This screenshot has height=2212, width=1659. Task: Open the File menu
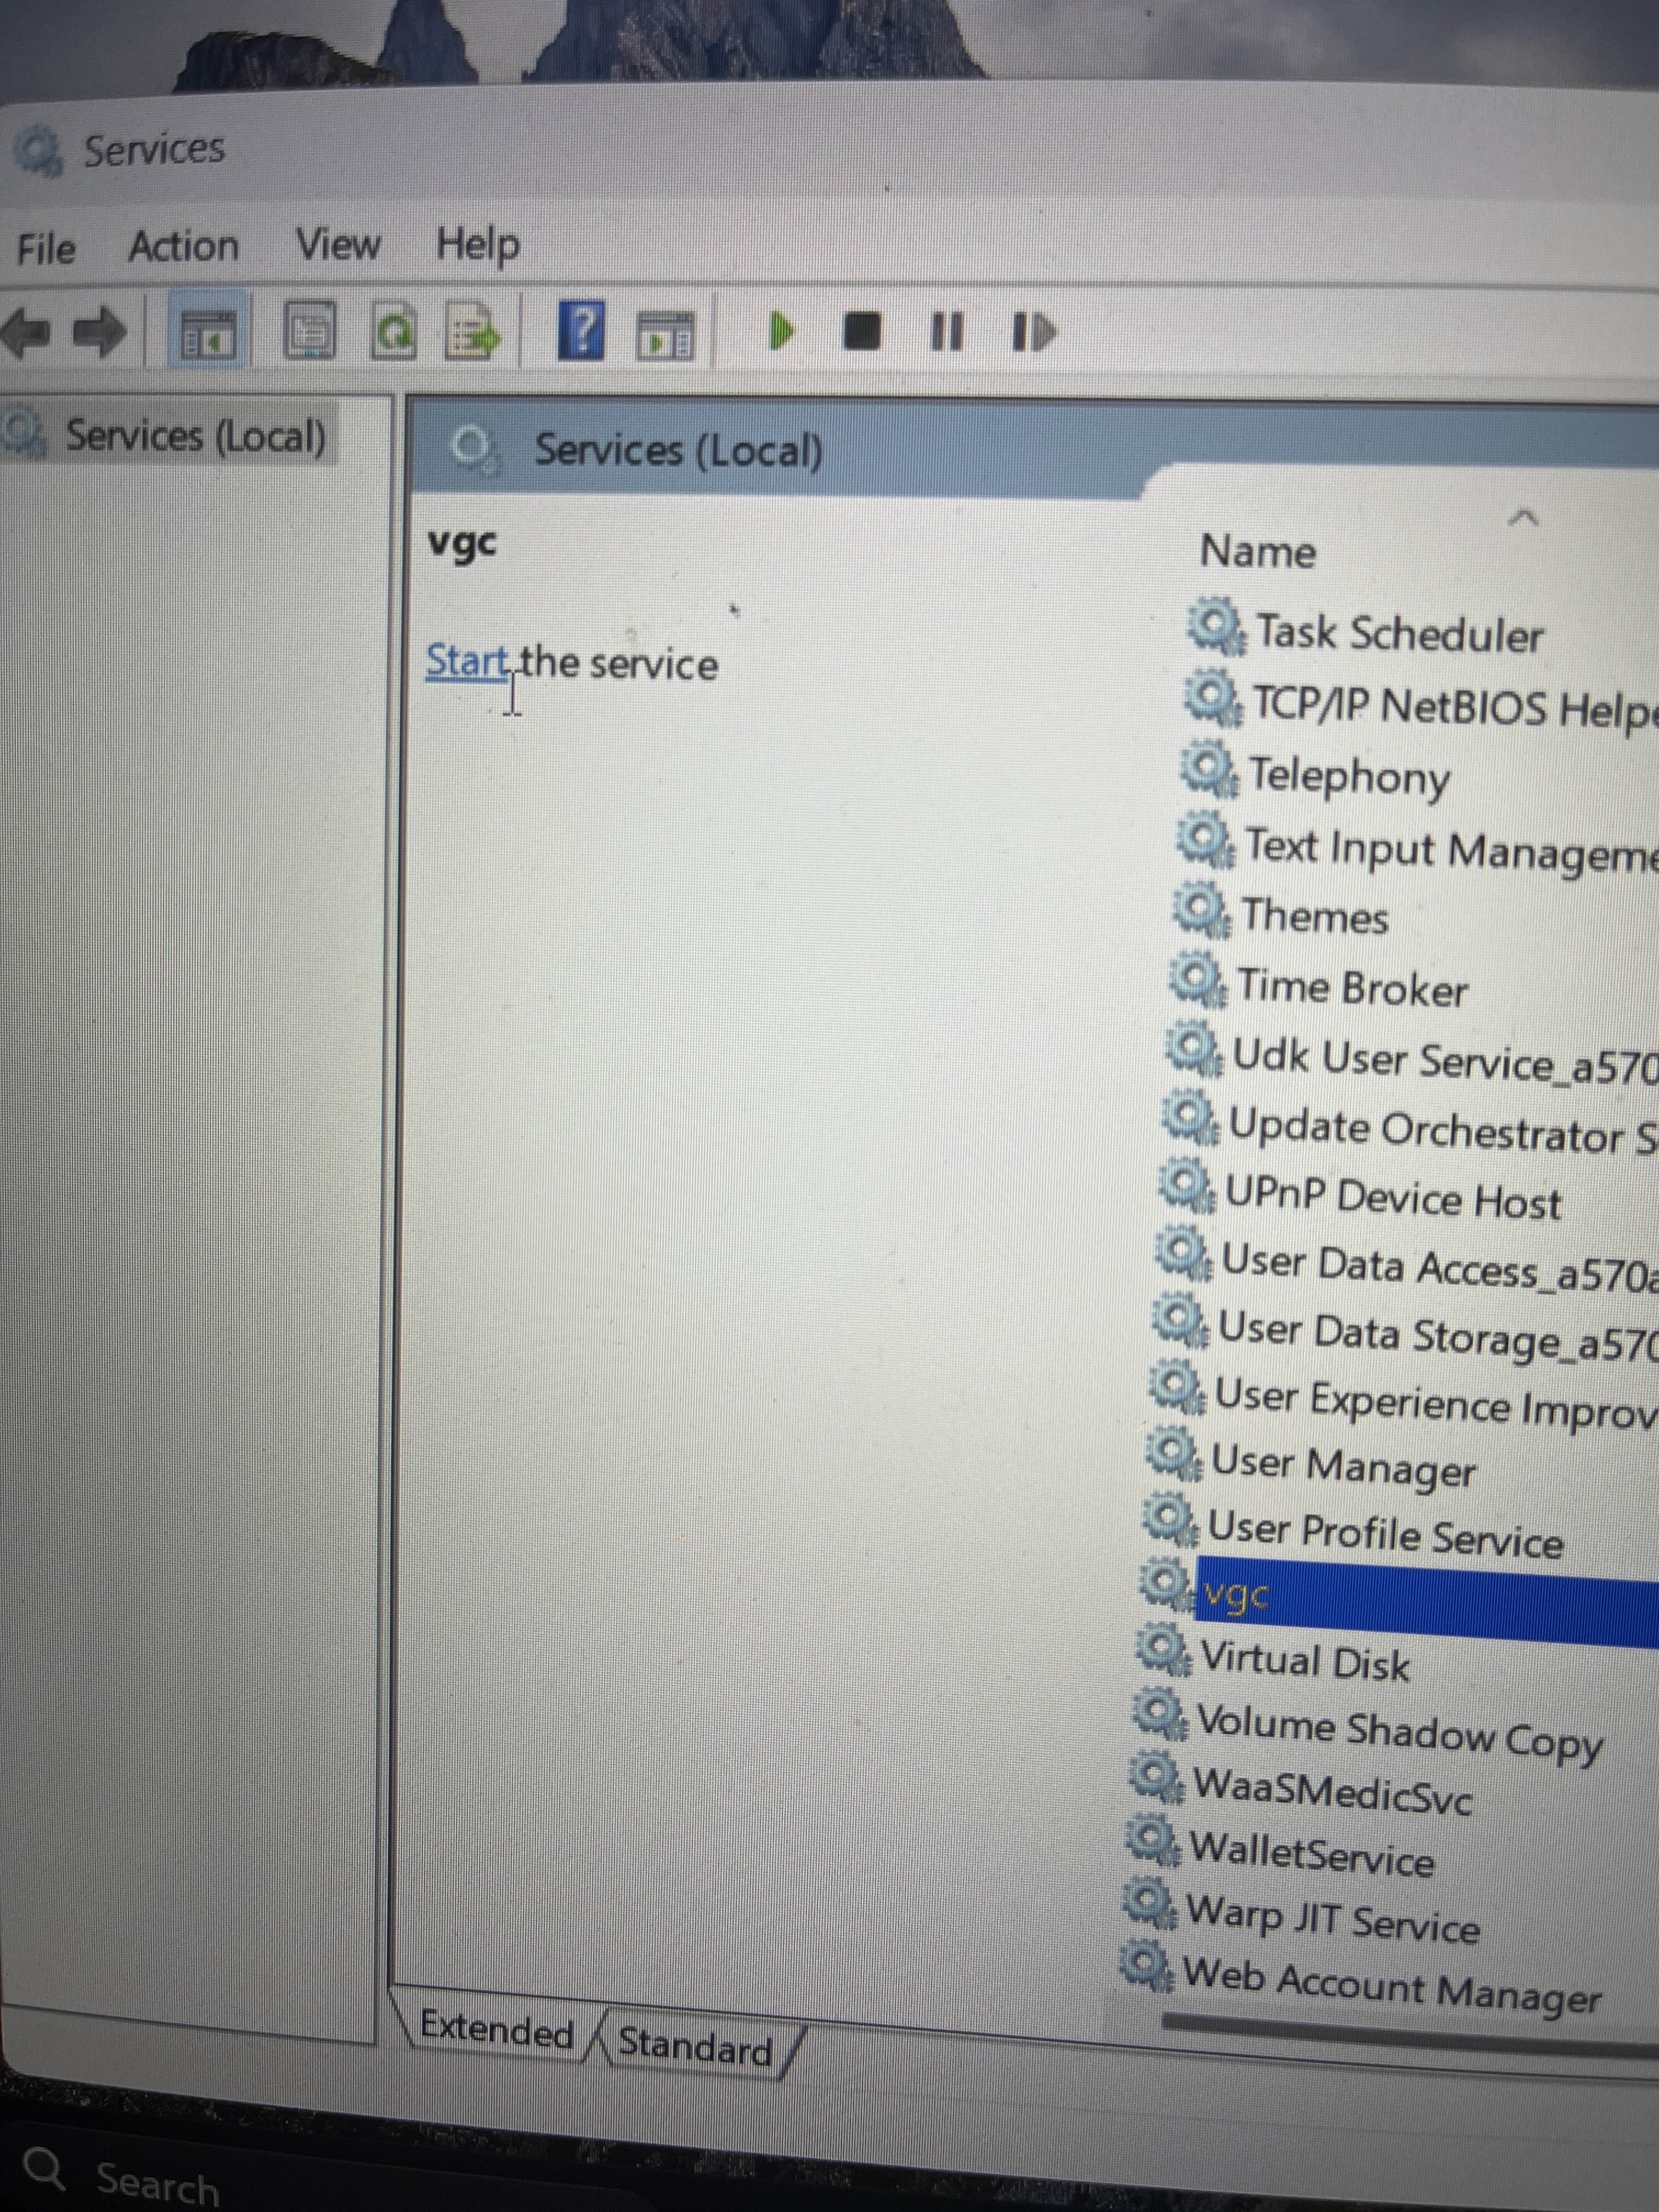46,248
